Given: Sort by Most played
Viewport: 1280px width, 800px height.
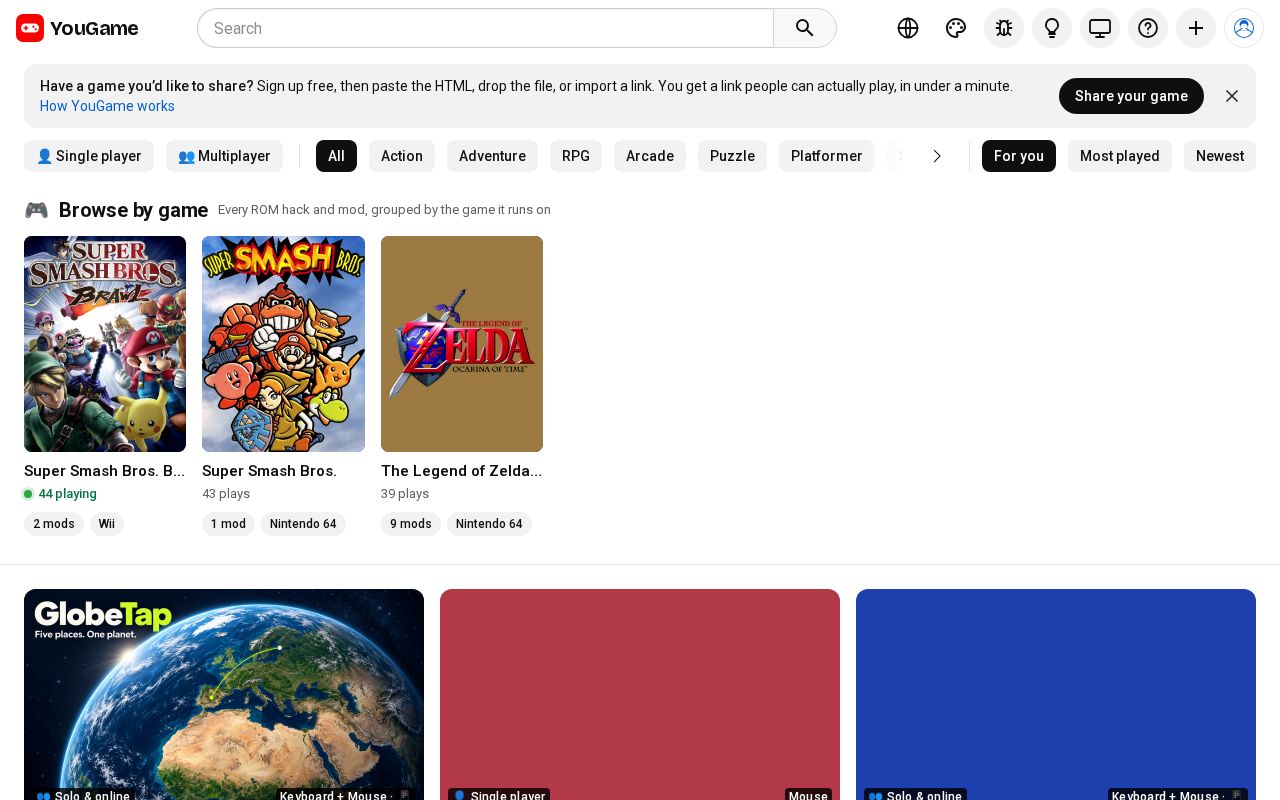Looking at the screenshot, I should 1120,156.
